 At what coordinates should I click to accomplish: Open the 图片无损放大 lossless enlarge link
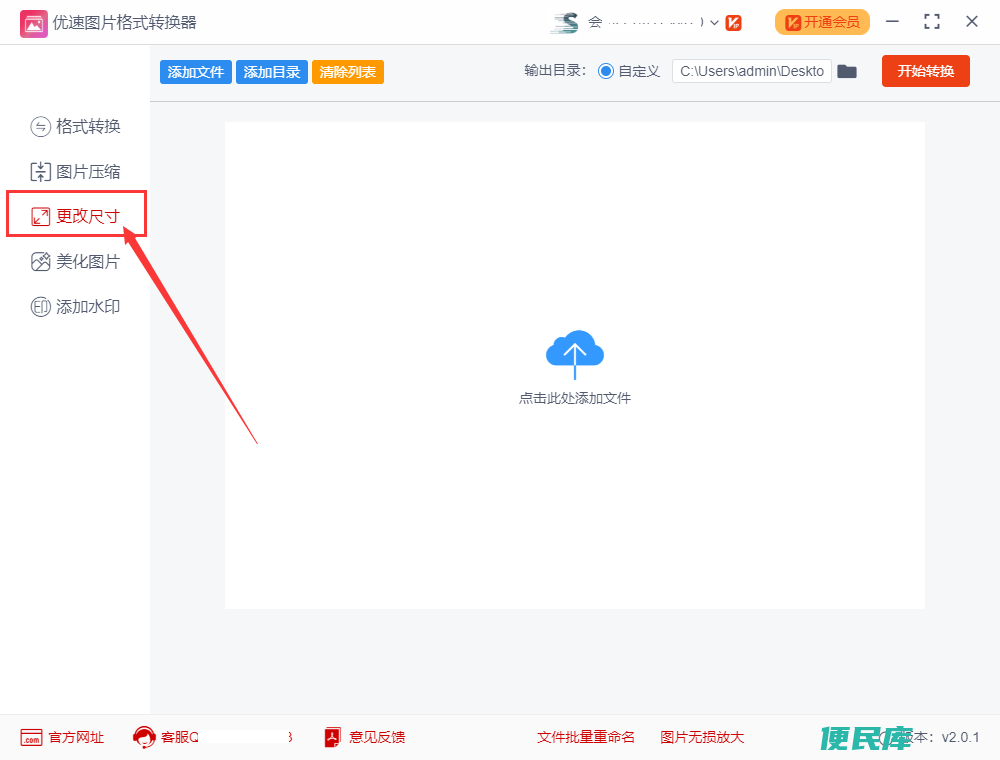pos(702,738)
